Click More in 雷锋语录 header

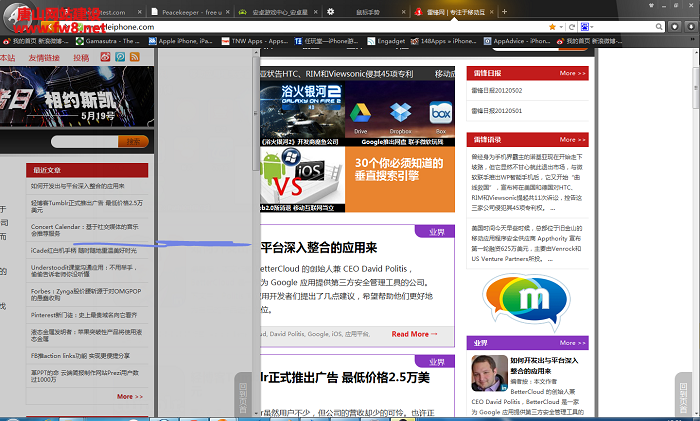tap(572, 139)
